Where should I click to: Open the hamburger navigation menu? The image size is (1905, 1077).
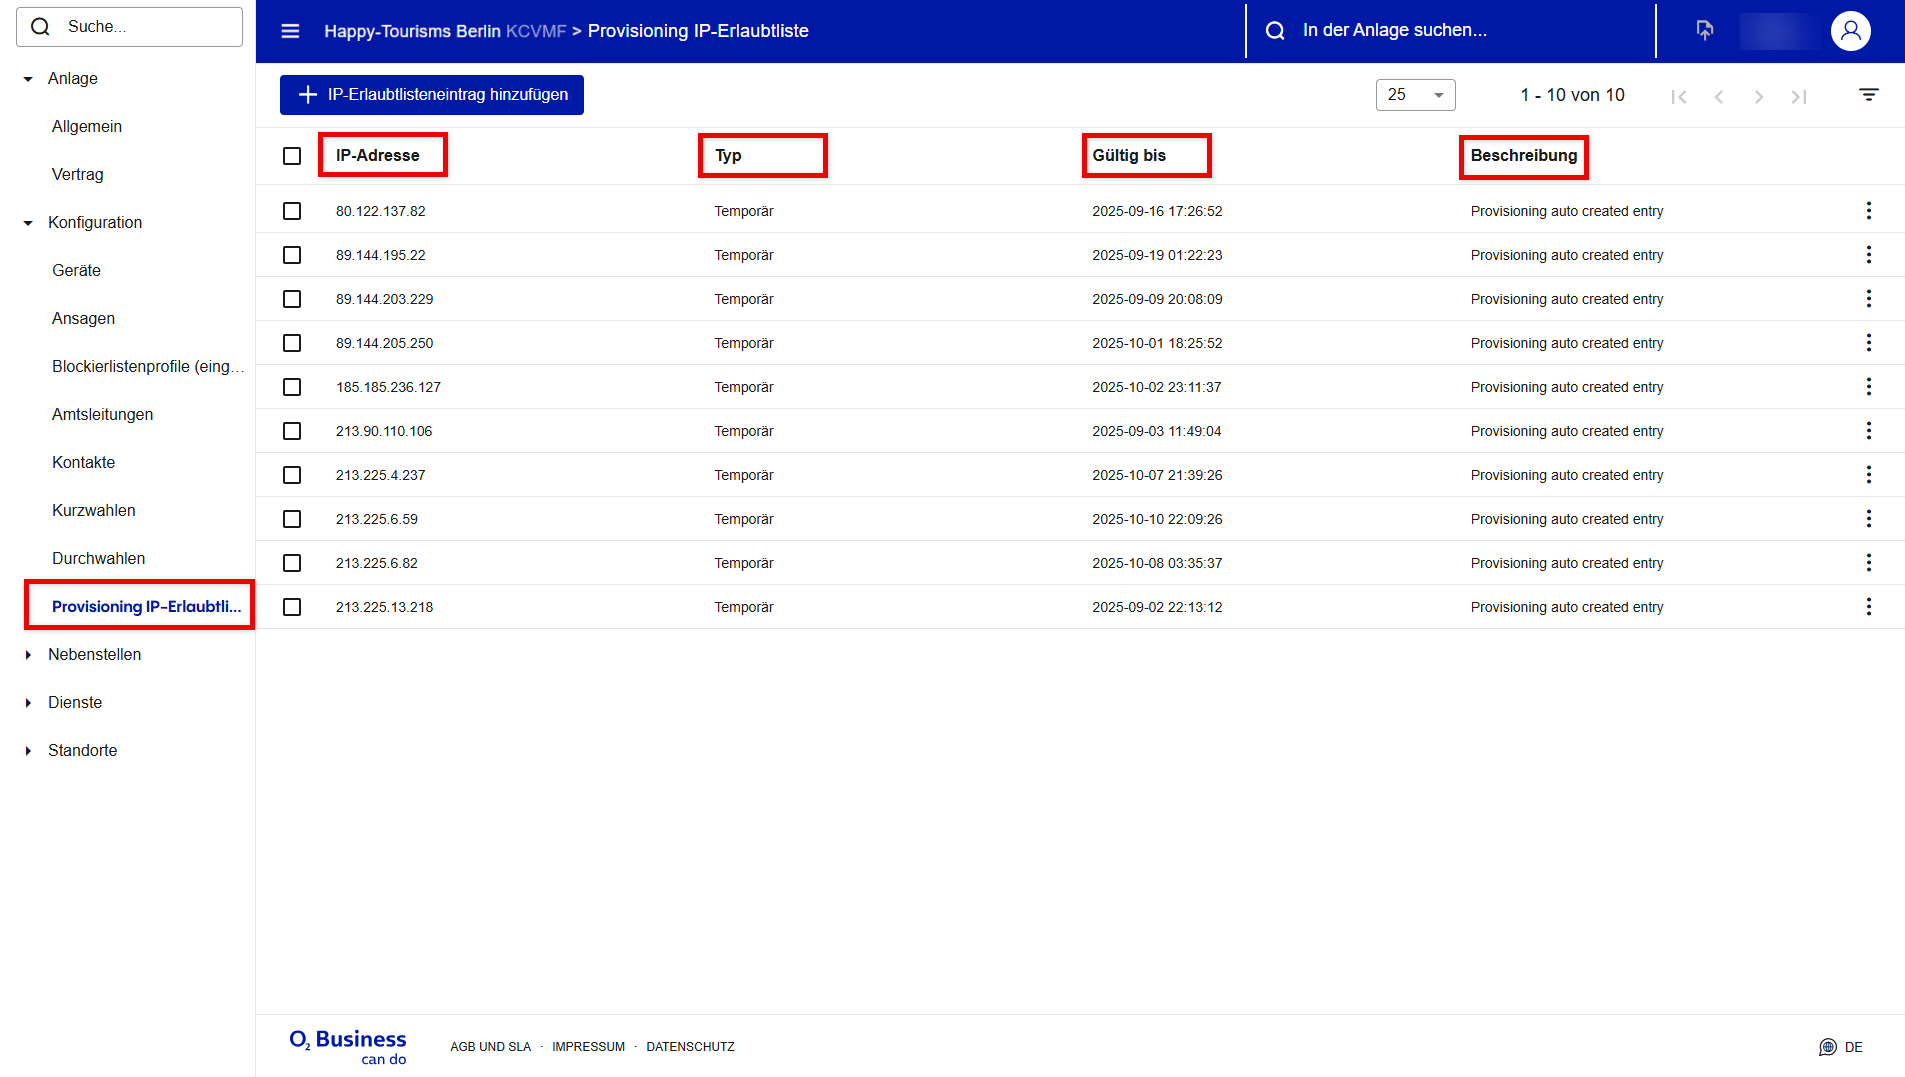(290, 31)
